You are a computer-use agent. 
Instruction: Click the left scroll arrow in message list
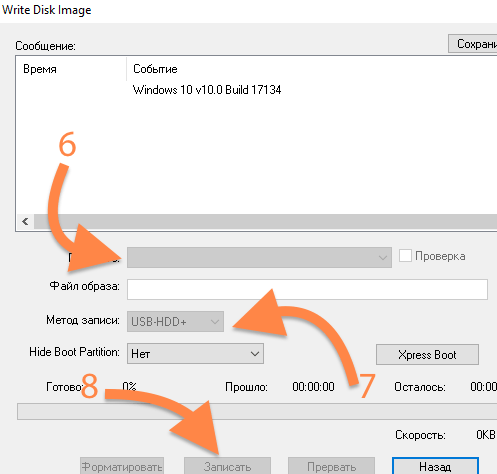[x=25, y=222]
